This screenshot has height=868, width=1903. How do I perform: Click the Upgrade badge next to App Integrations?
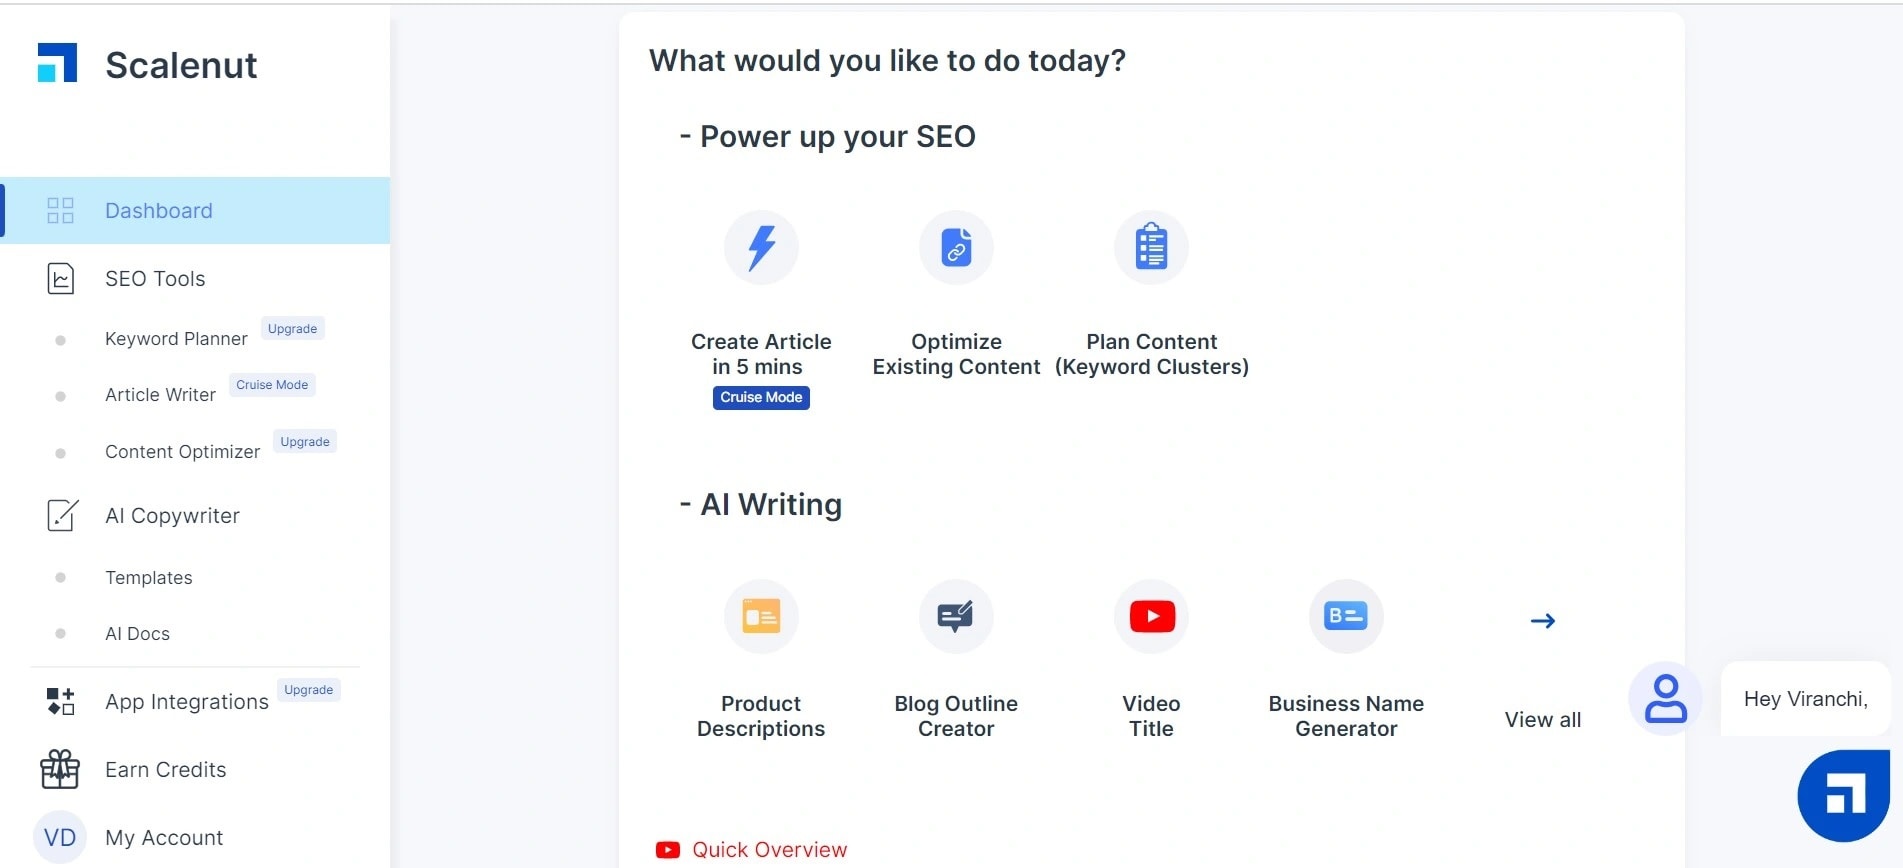(308, 690)
